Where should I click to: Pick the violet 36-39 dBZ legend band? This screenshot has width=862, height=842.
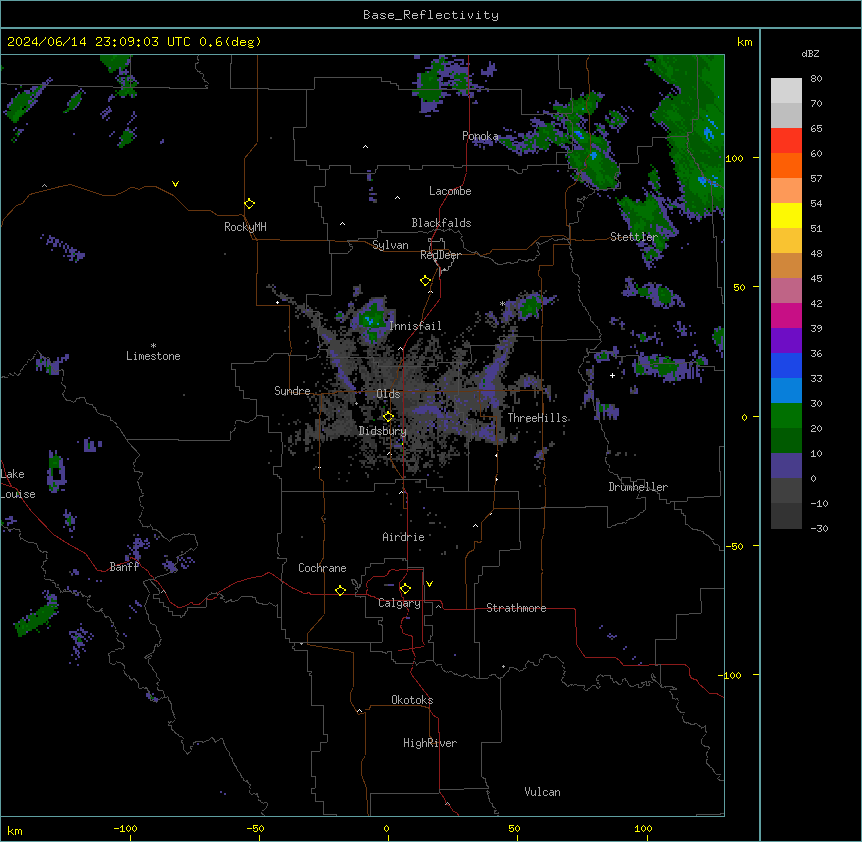[786, 341]
